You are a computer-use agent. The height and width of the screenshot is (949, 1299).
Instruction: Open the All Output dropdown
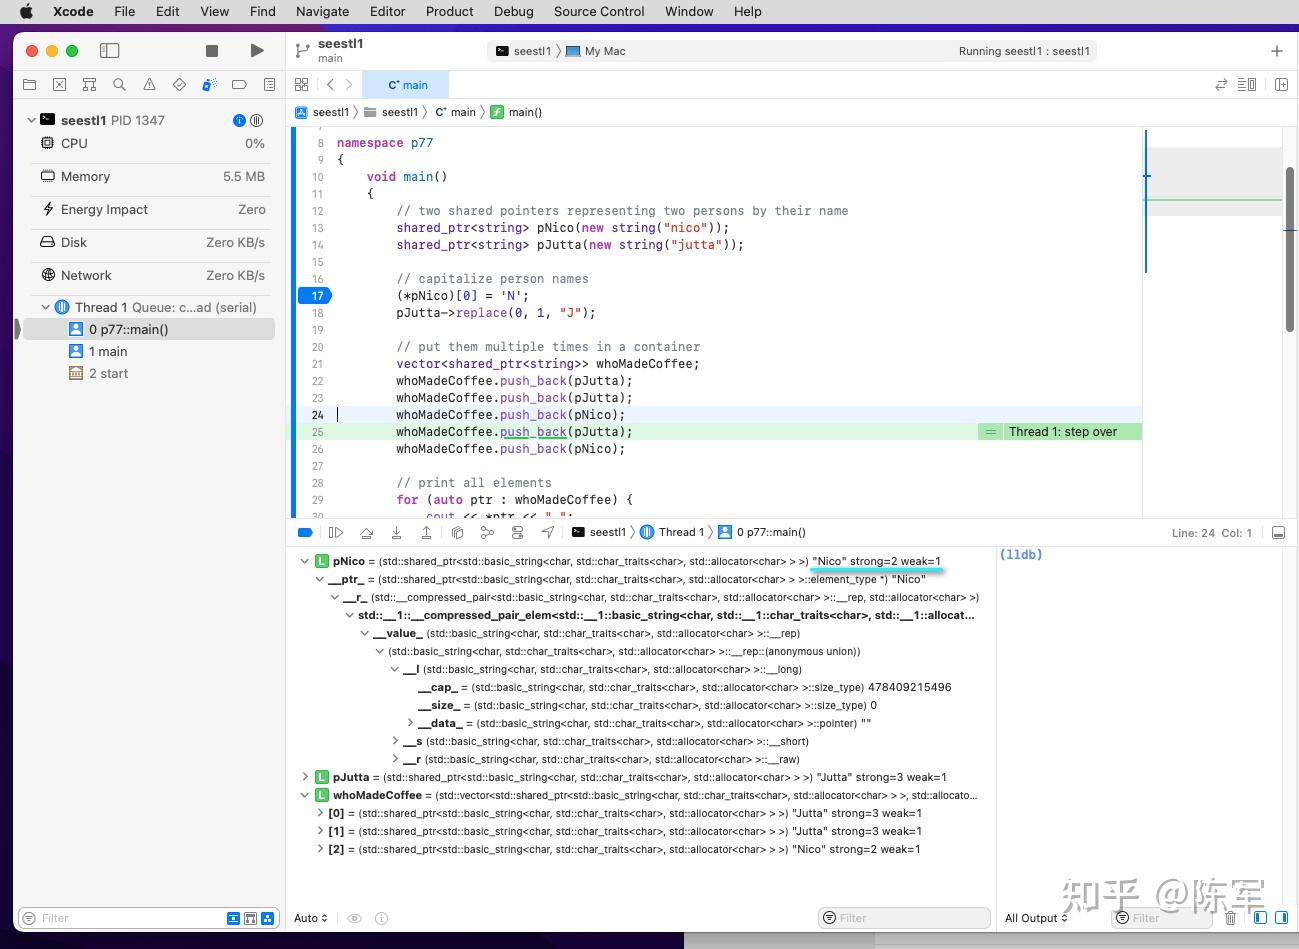pyautogui.click(x=1035, y=918)
